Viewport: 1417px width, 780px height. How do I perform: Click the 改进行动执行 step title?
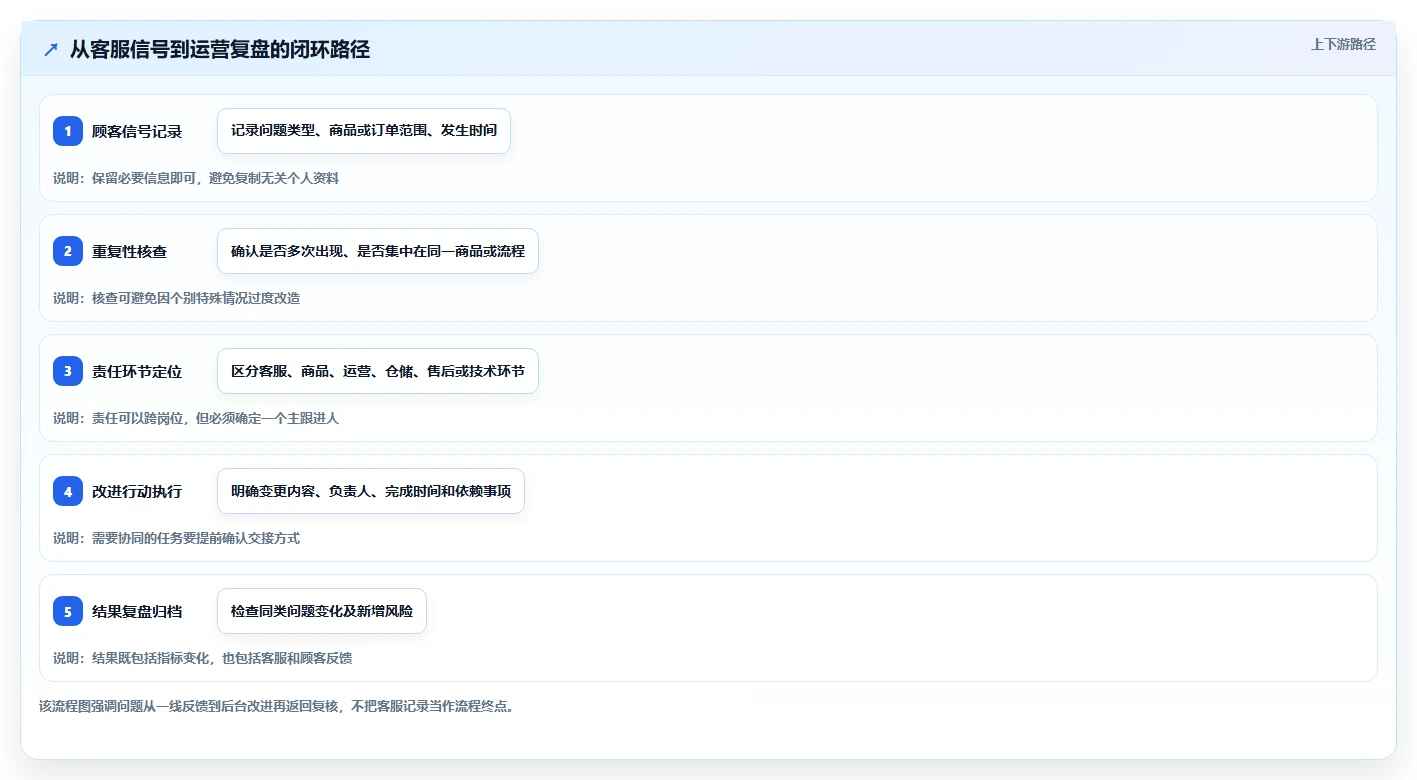point(137,491)
